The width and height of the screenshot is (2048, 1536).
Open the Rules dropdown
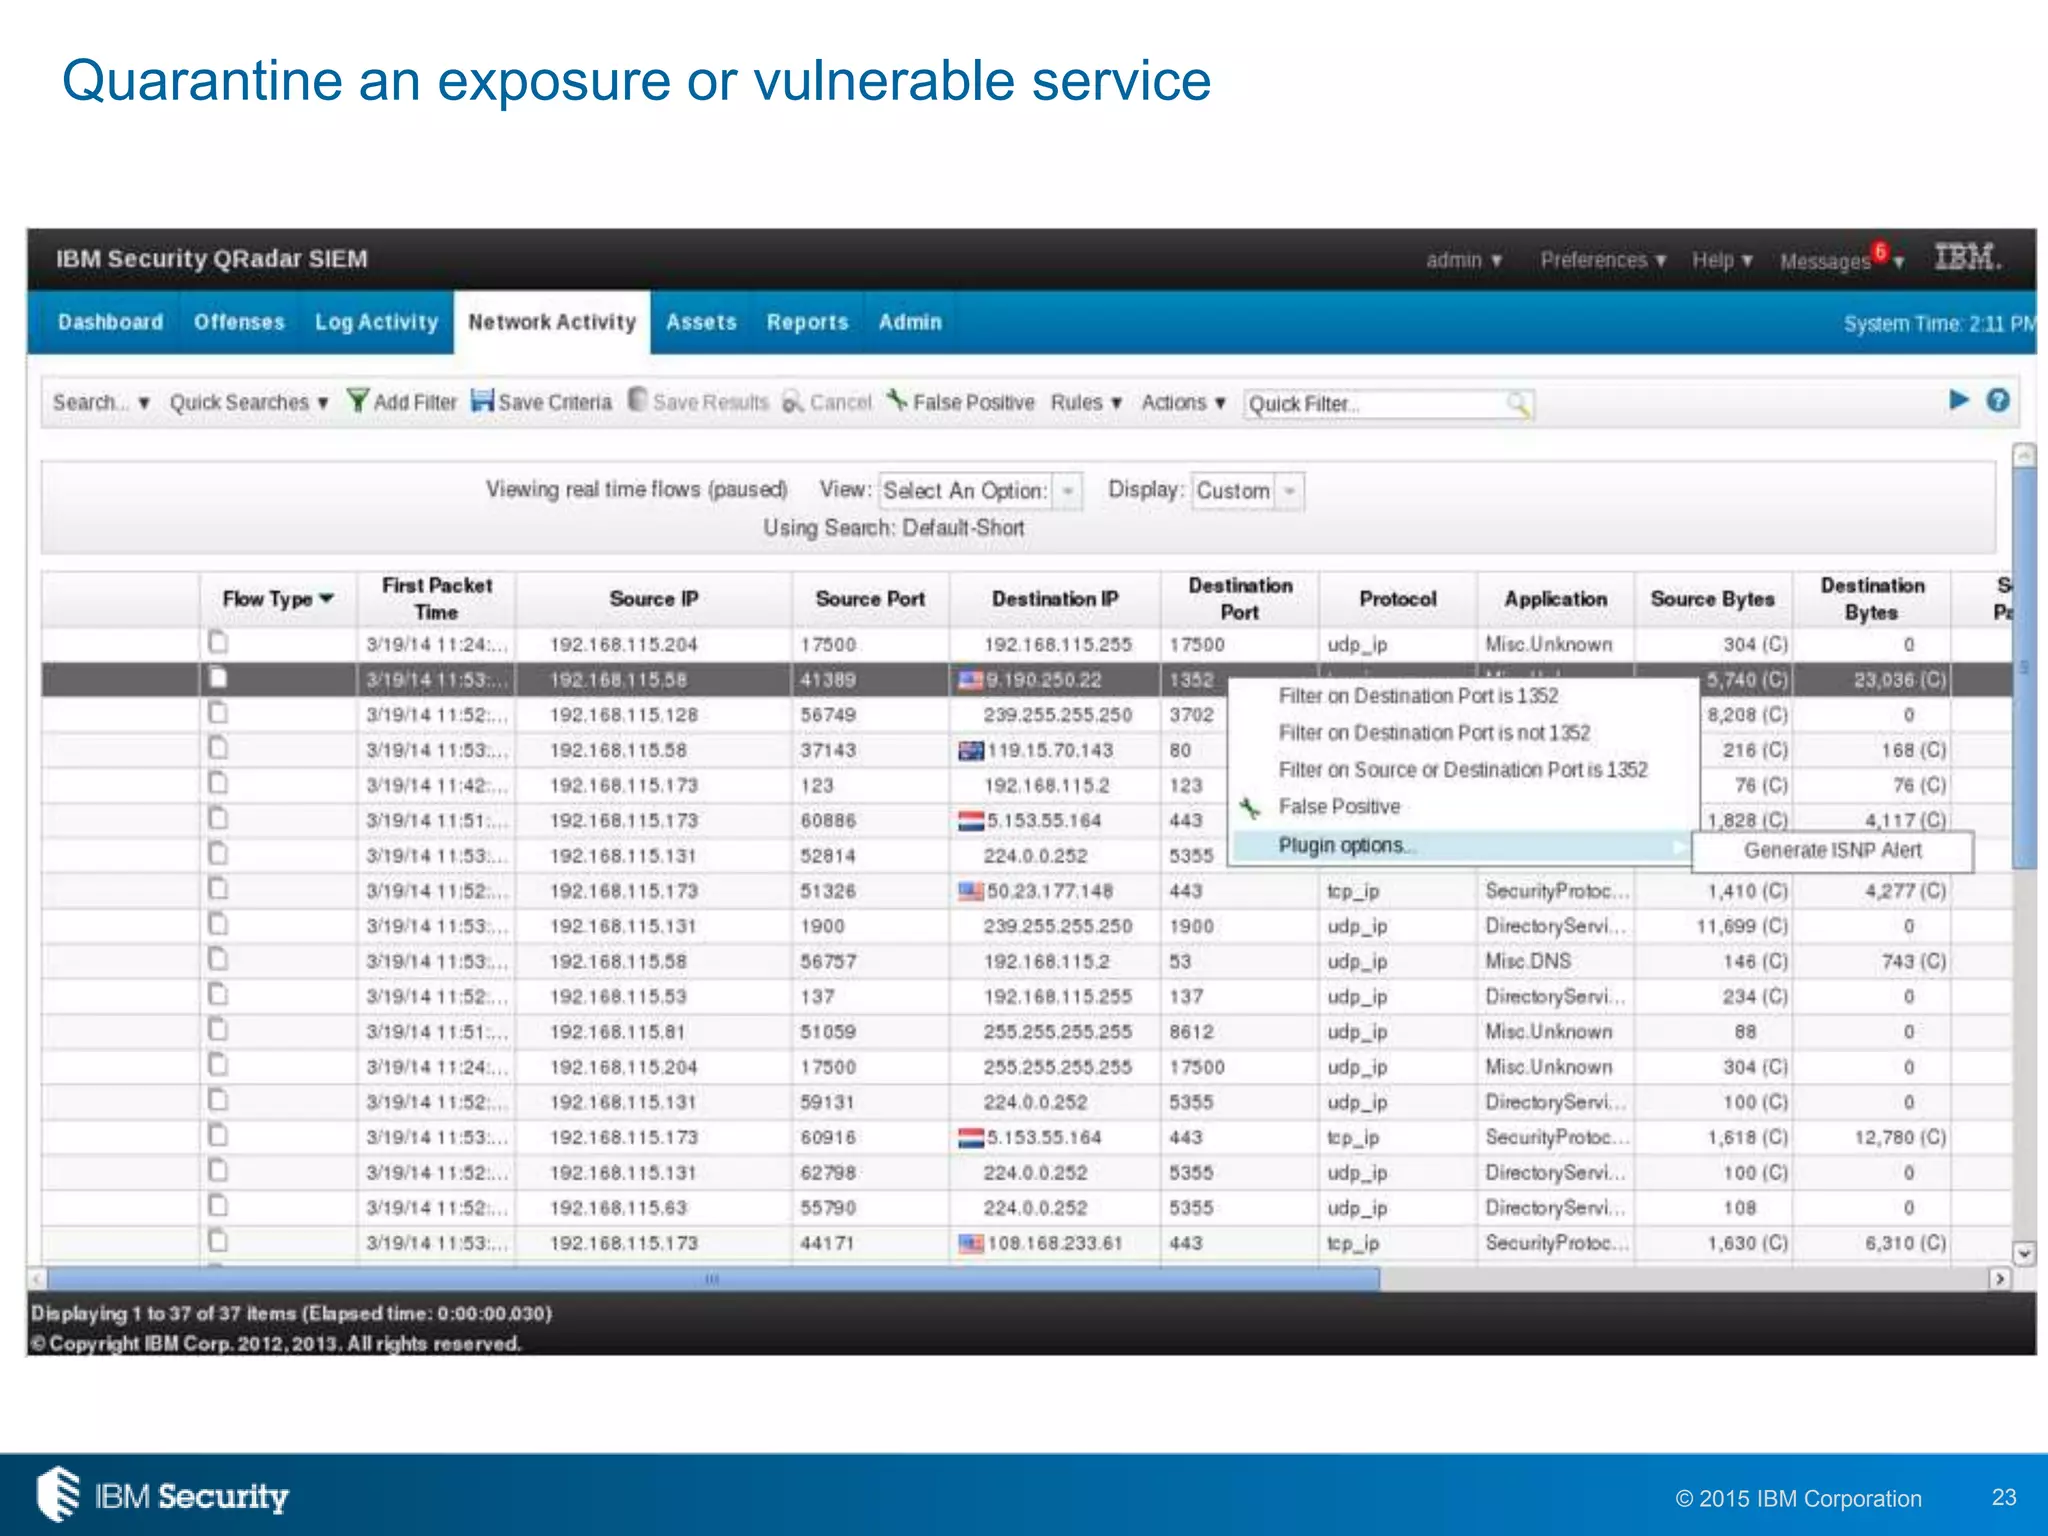(1086, 402)
